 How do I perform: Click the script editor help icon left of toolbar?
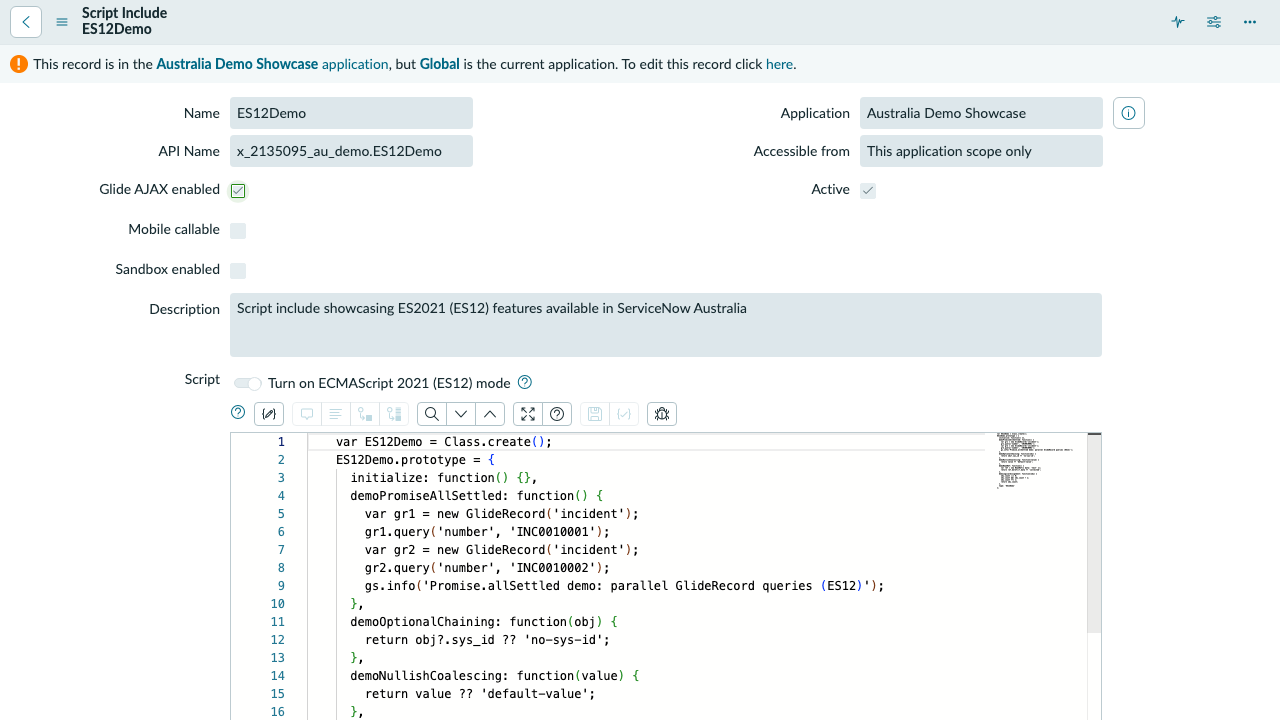point(238,412)
